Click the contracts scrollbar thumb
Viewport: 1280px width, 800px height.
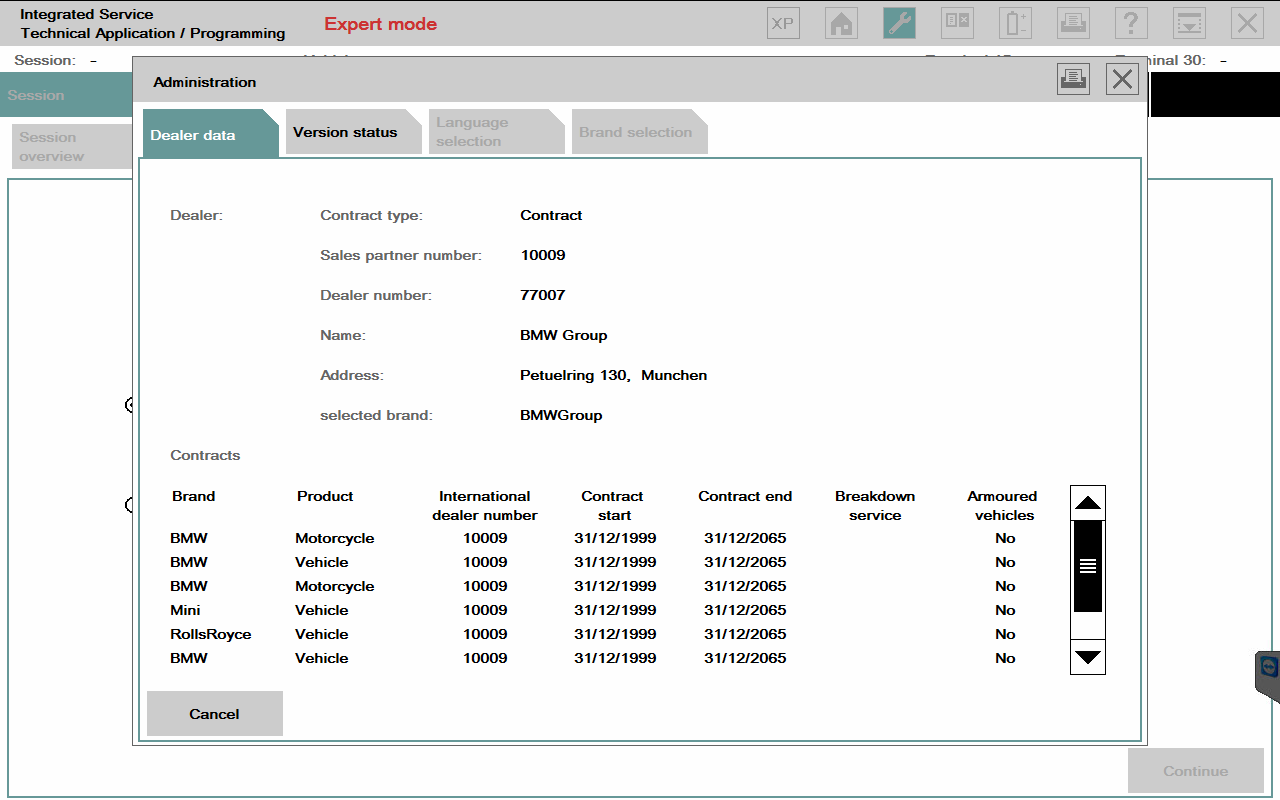[x=1088, y=566]
